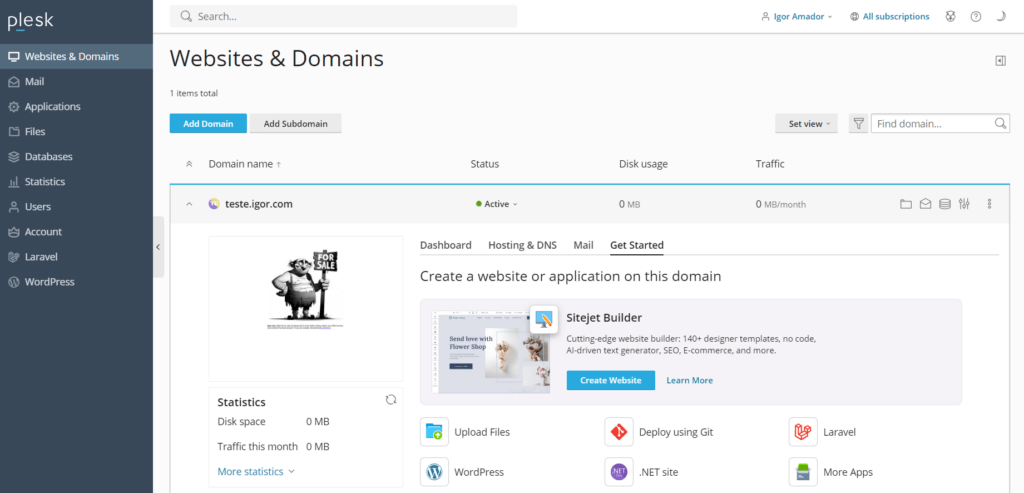Toggle the right sidebar panel icon
The image size is (1024, 493).
pyautogui.click(x=1000, y=61)
